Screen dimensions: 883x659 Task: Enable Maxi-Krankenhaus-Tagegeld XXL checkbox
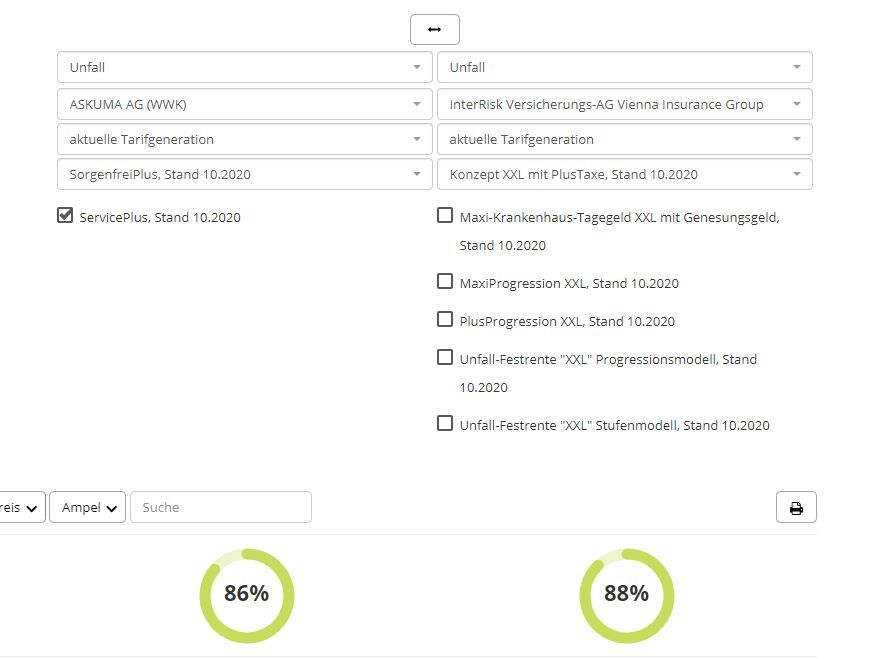445,215
